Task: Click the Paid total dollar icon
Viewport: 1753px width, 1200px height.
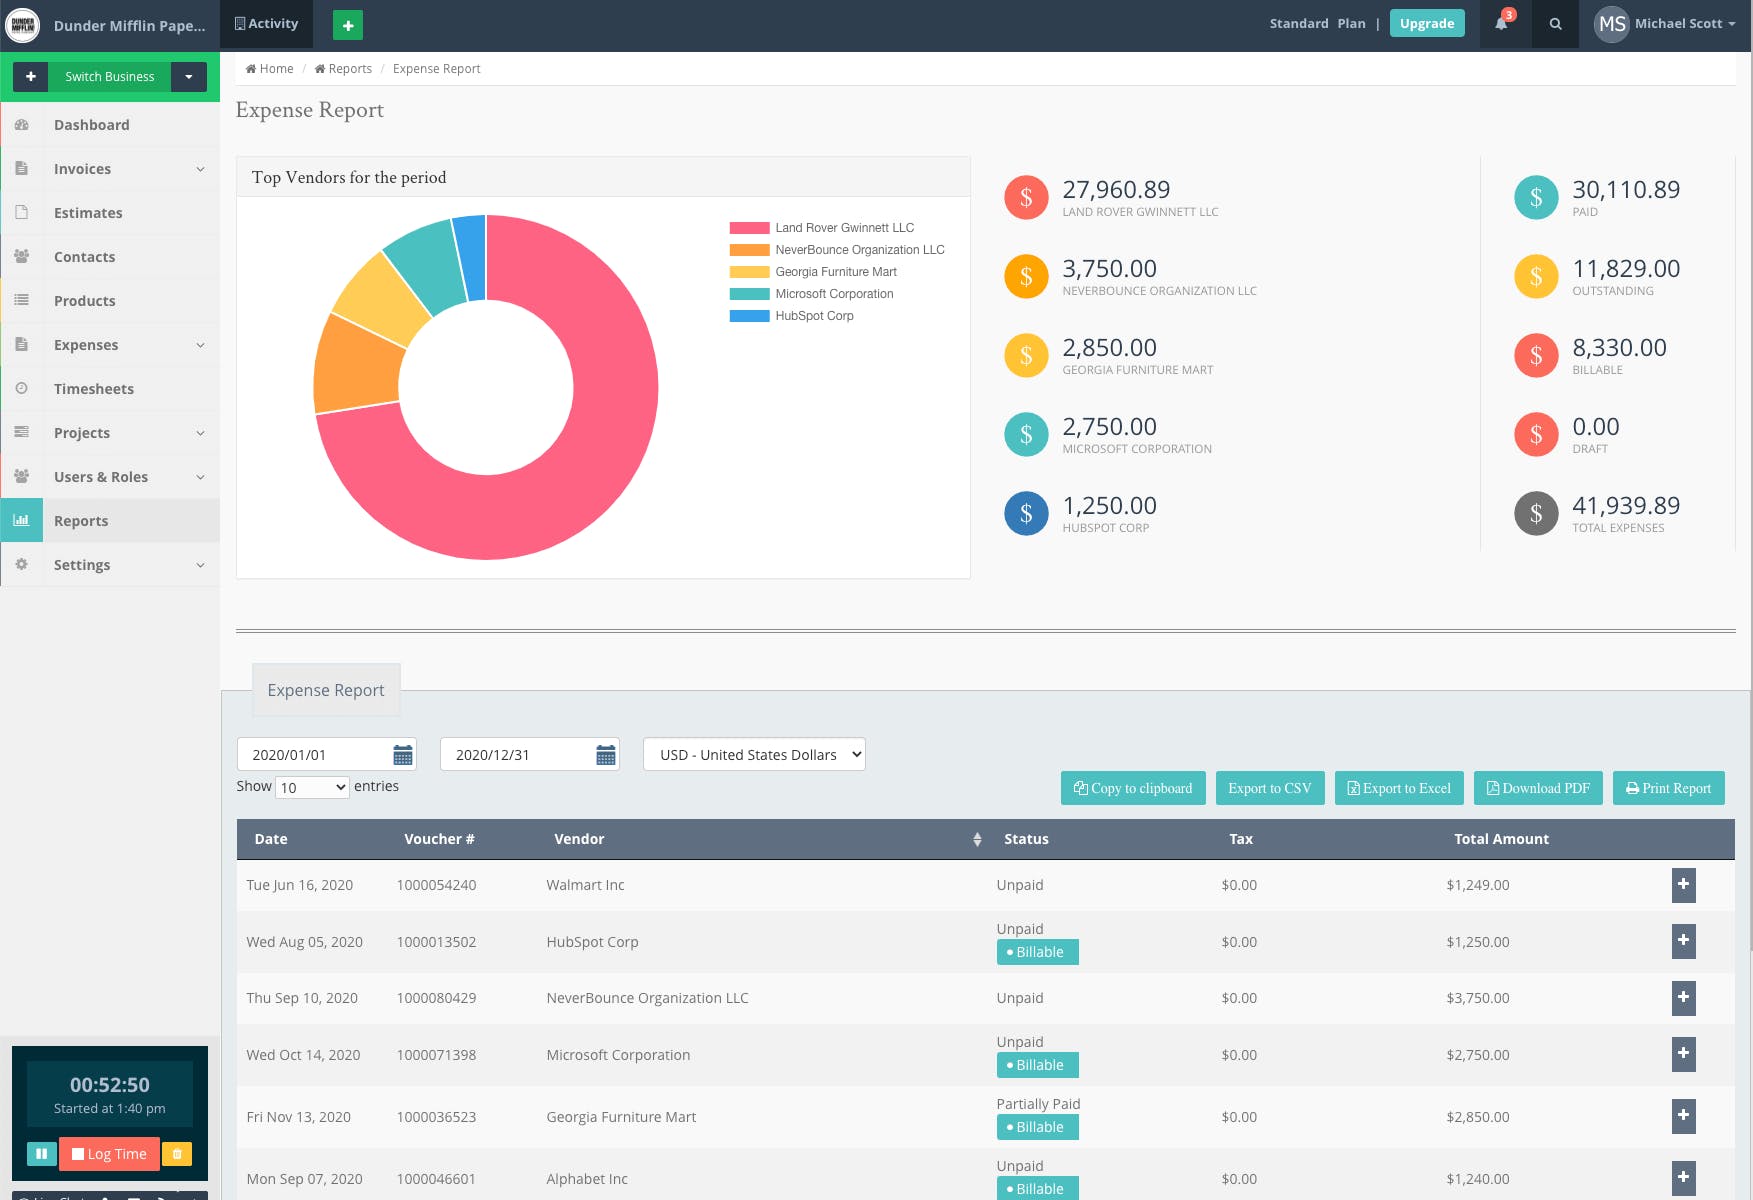Action: point(1536,198)
